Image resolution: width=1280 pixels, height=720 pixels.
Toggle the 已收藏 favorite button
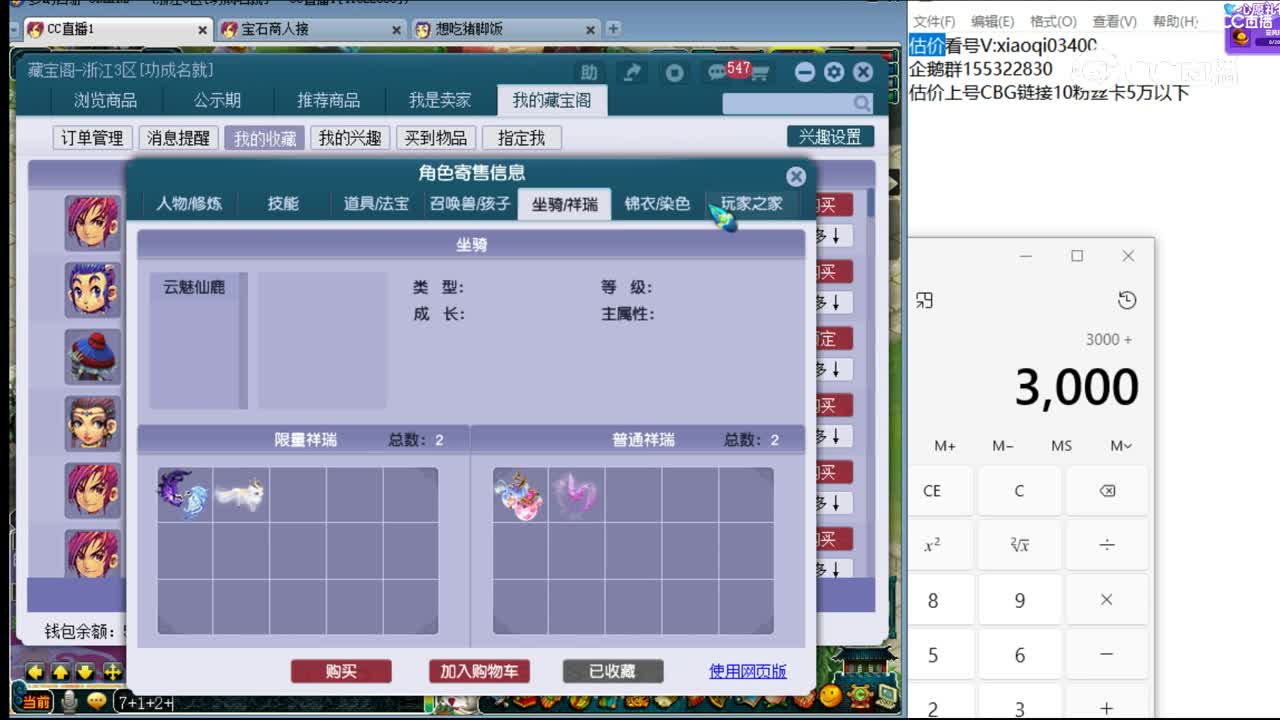coord(612,671)
